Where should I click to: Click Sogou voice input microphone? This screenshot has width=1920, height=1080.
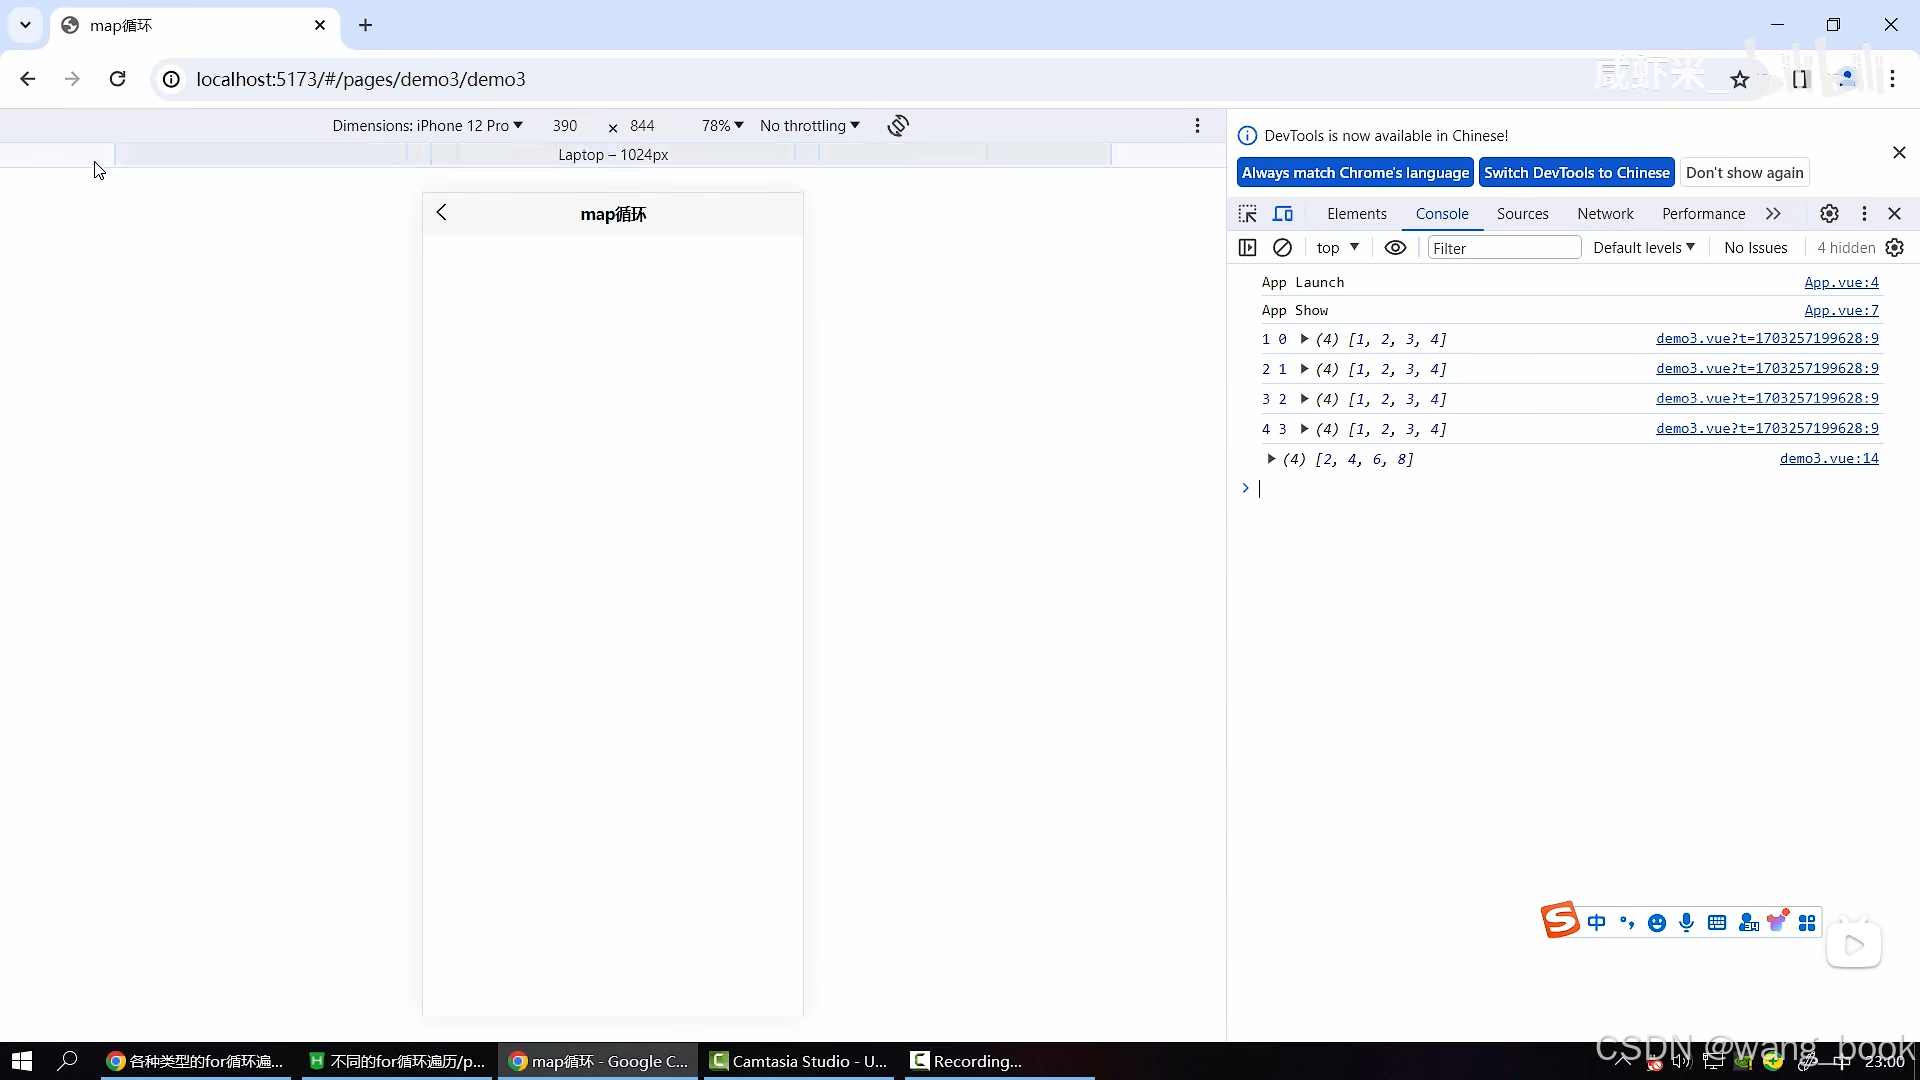pos(1687,922)
